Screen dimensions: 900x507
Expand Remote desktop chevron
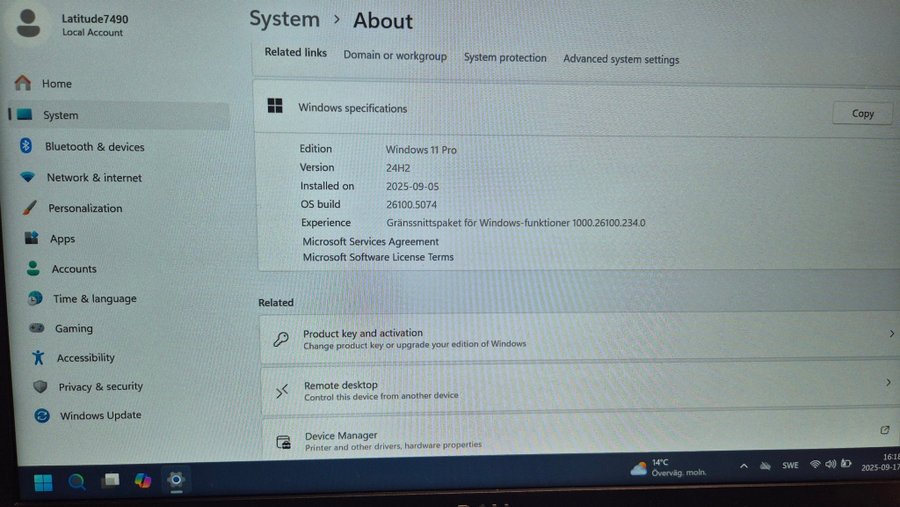pyautogui.click(x=888, y=382)
